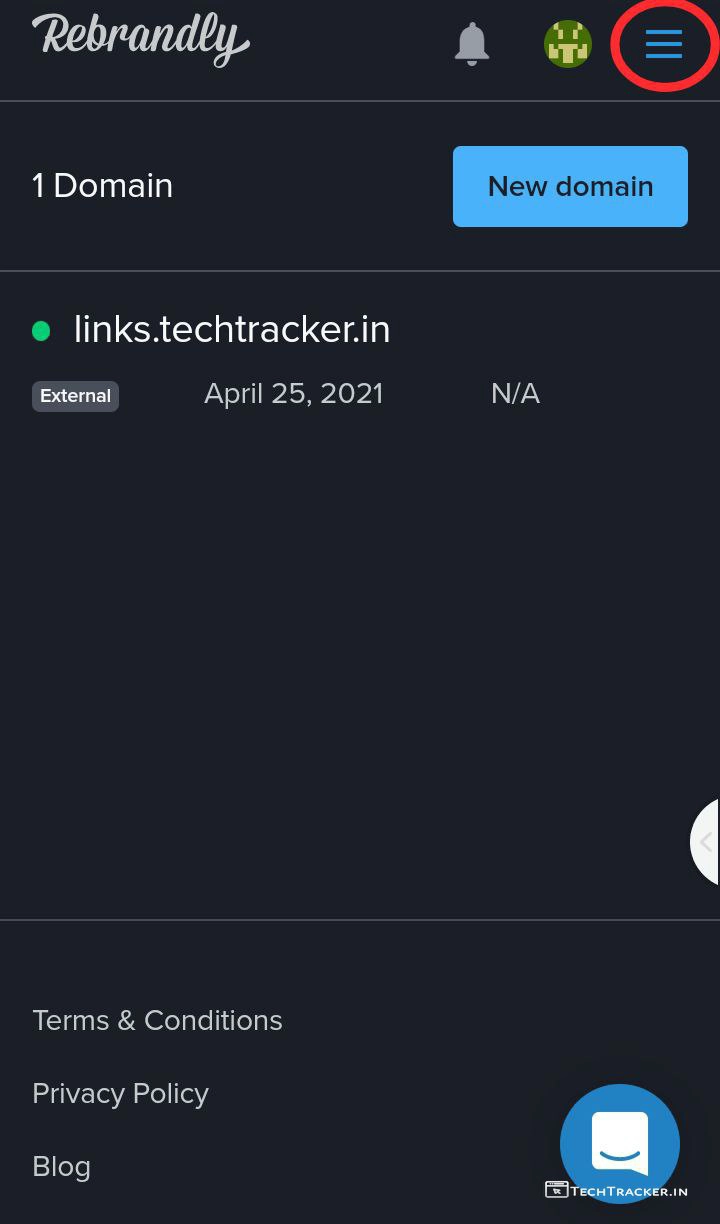Click the notifications bell icon
This screenshot has width=720, height=1224.
(472, 44)
